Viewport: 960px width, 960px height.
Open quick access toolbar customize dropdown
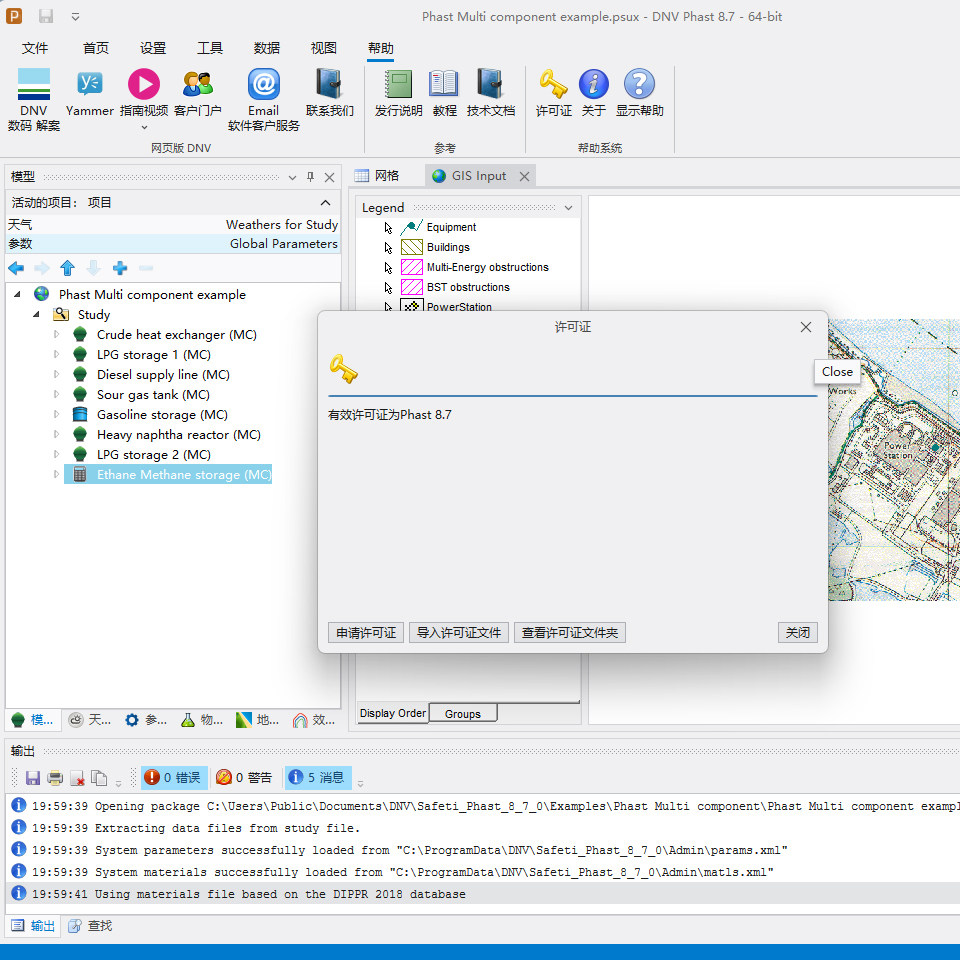(75, 17)
